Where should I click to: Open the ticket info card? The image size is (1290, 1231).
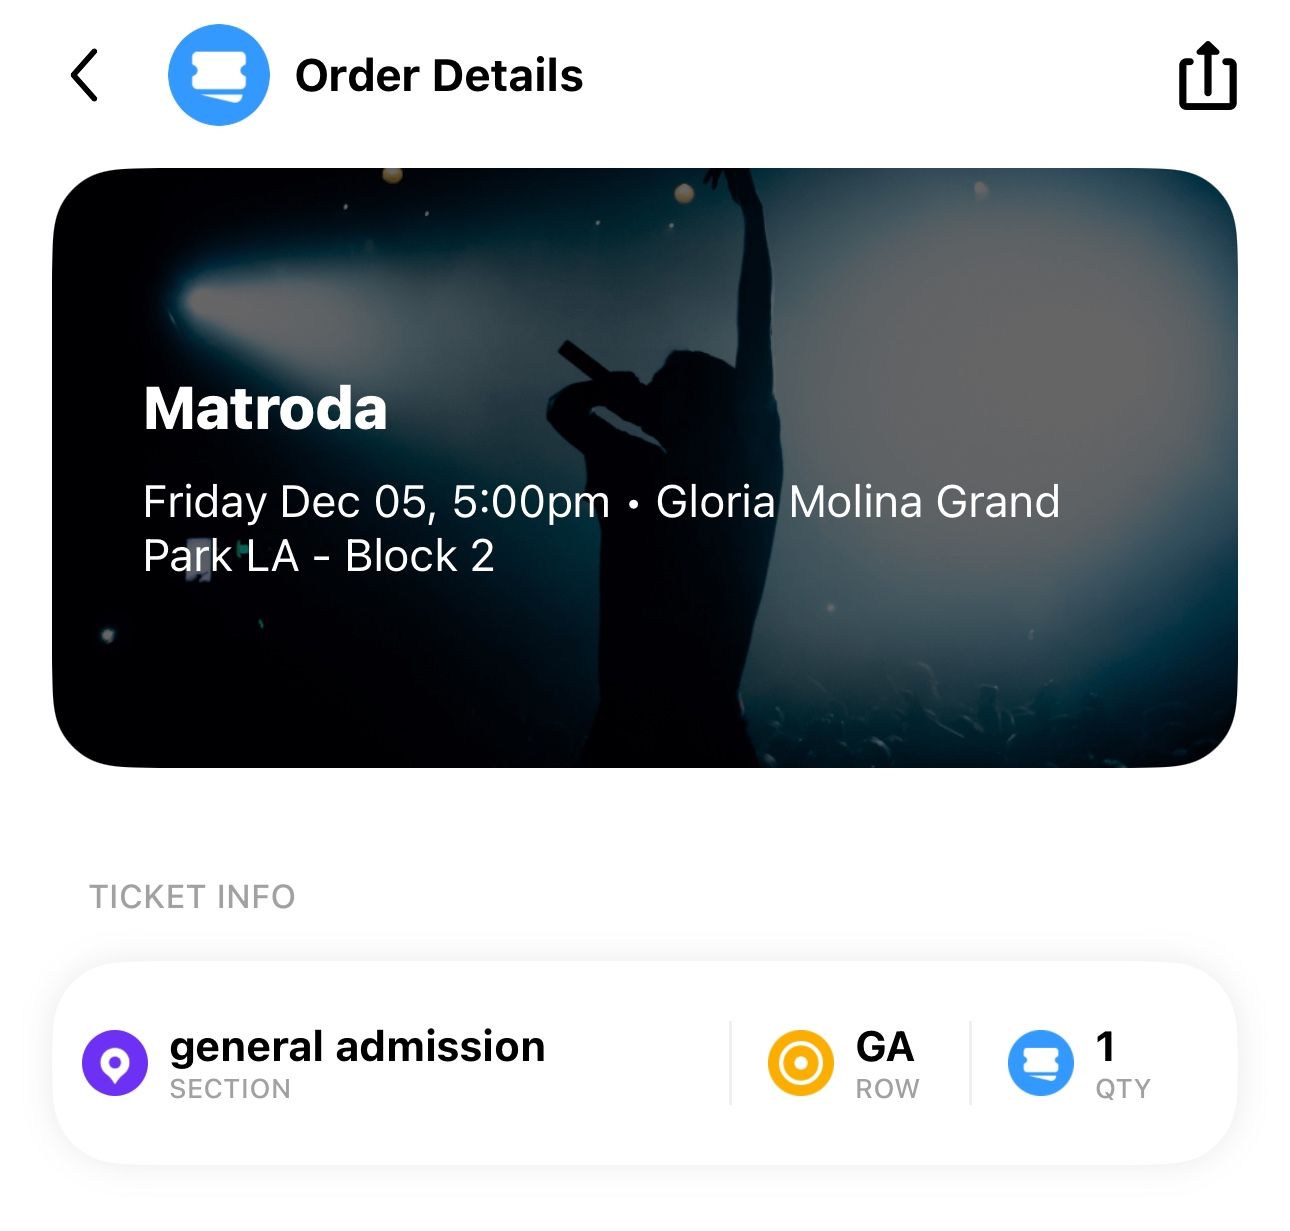(x=645, y=1063)
